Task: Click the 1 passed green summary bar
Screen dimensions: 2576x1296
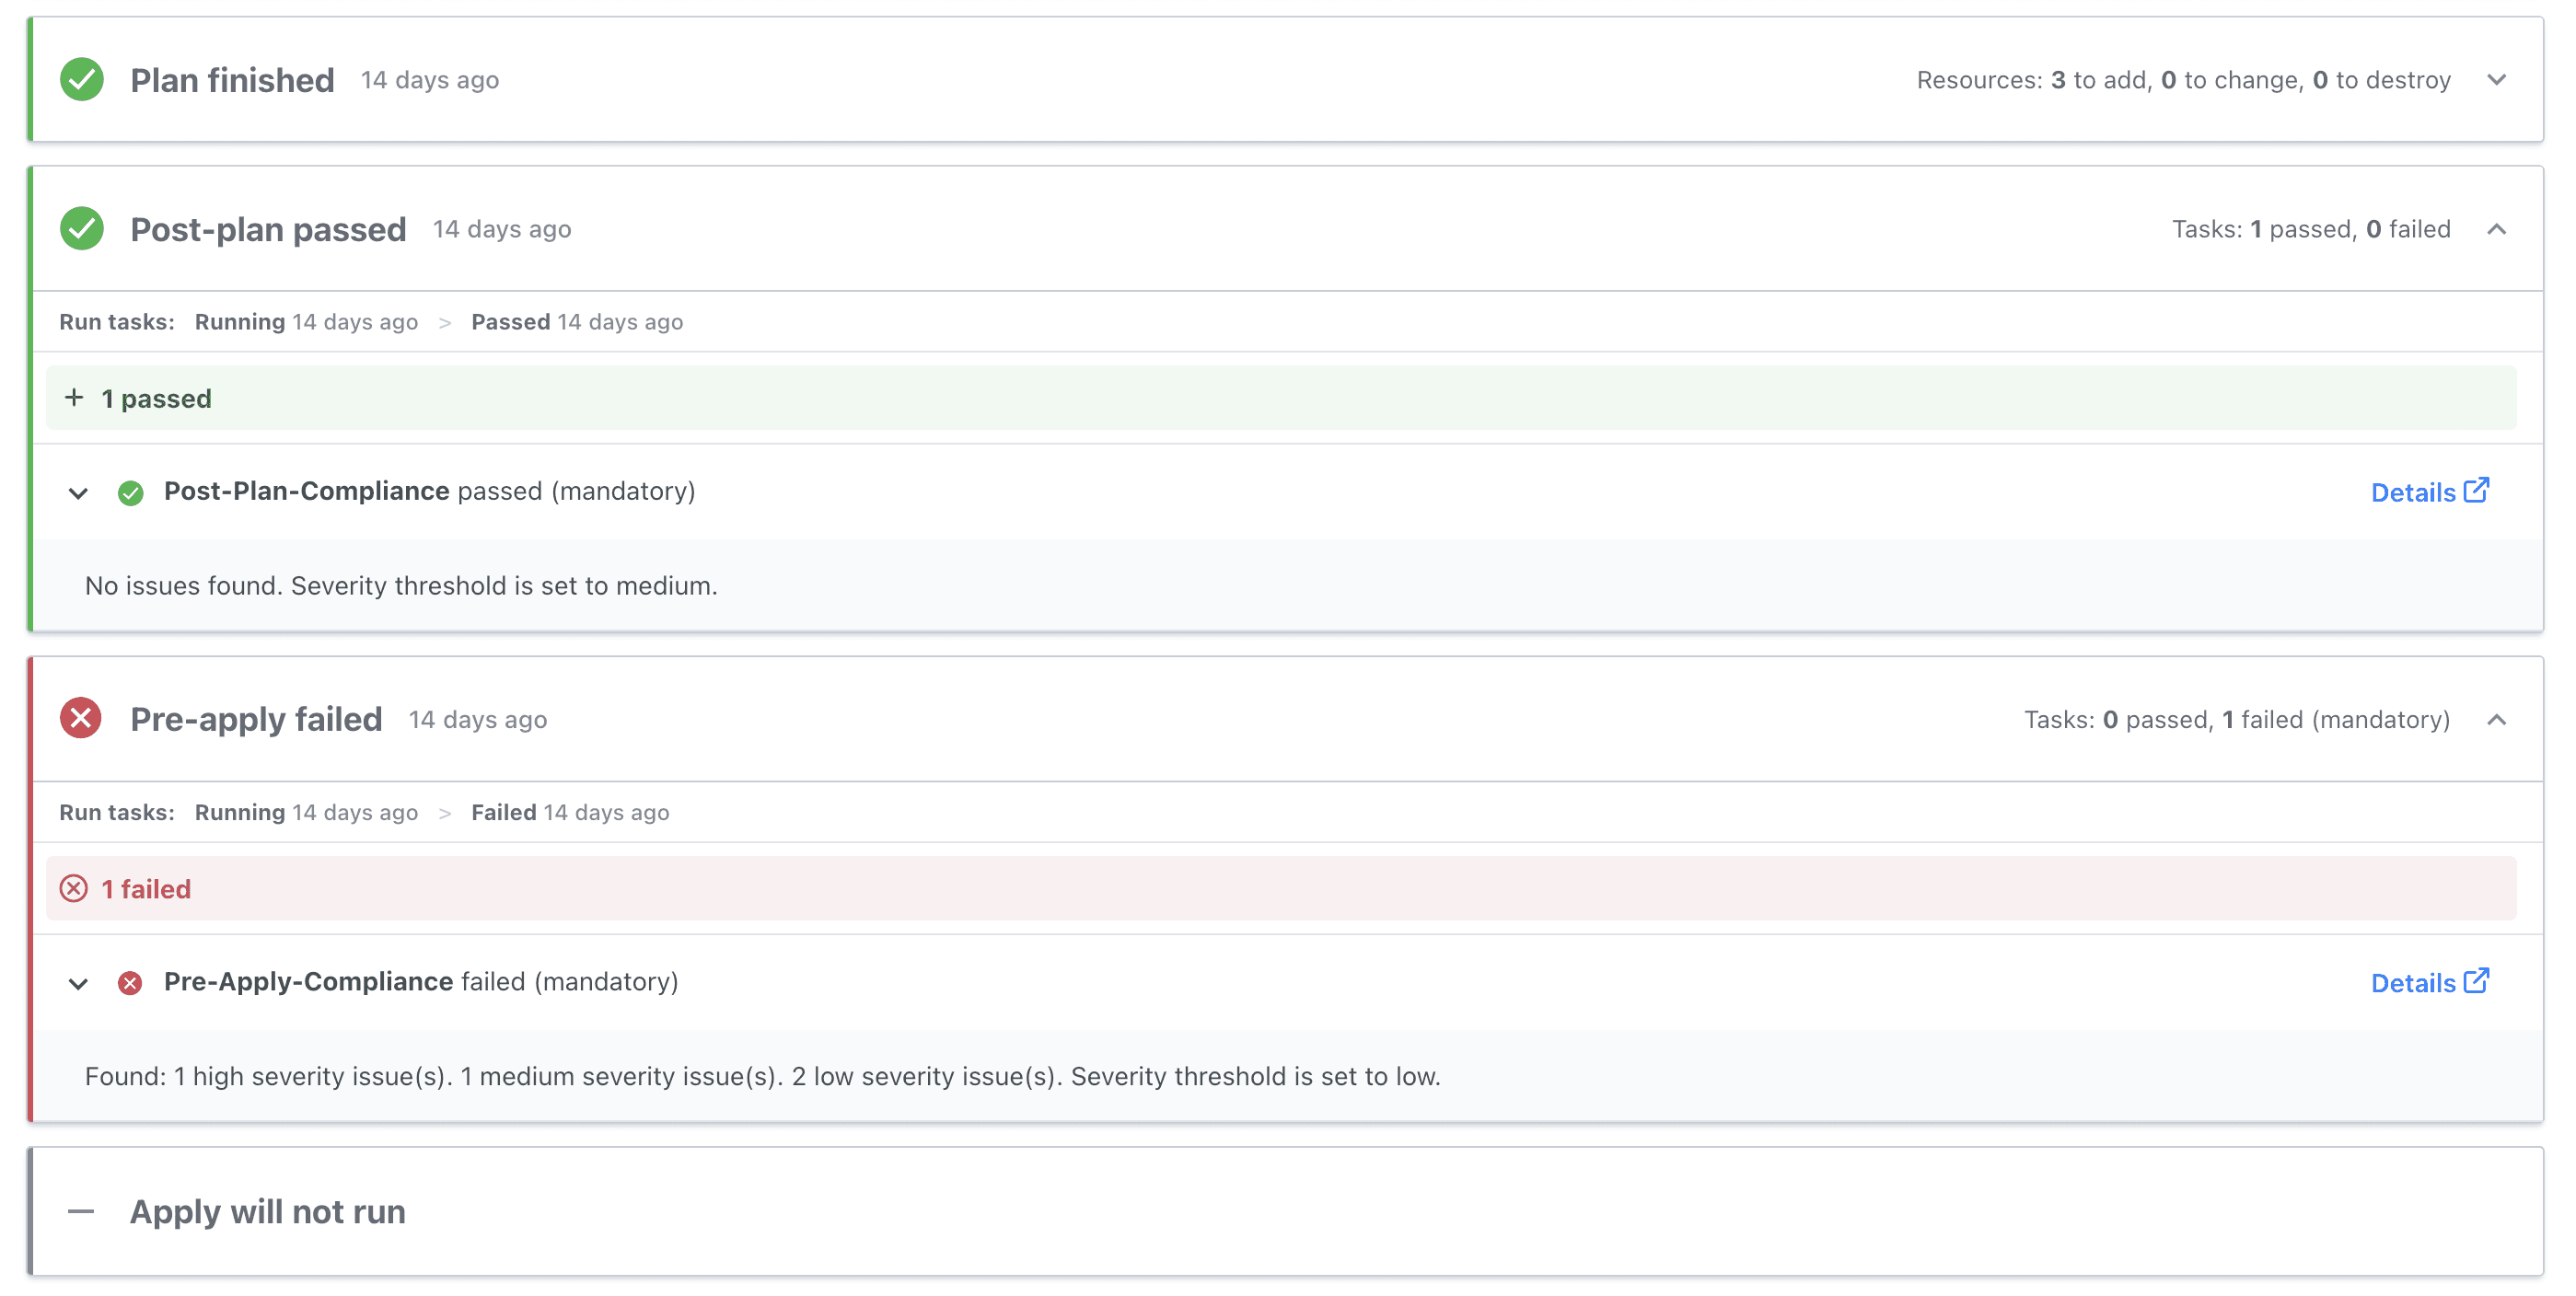Action: [1280, 398]
